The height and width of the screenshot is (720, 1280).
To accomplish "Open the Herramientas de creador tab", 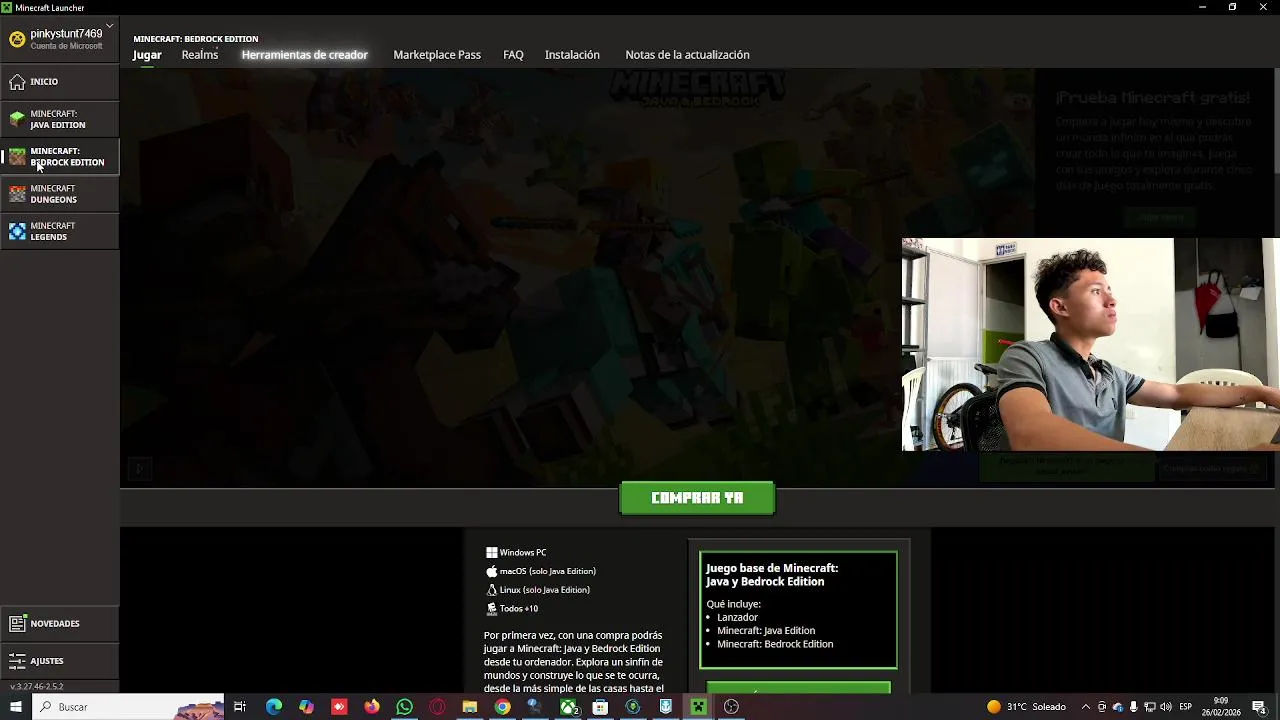I will (305, 55).
